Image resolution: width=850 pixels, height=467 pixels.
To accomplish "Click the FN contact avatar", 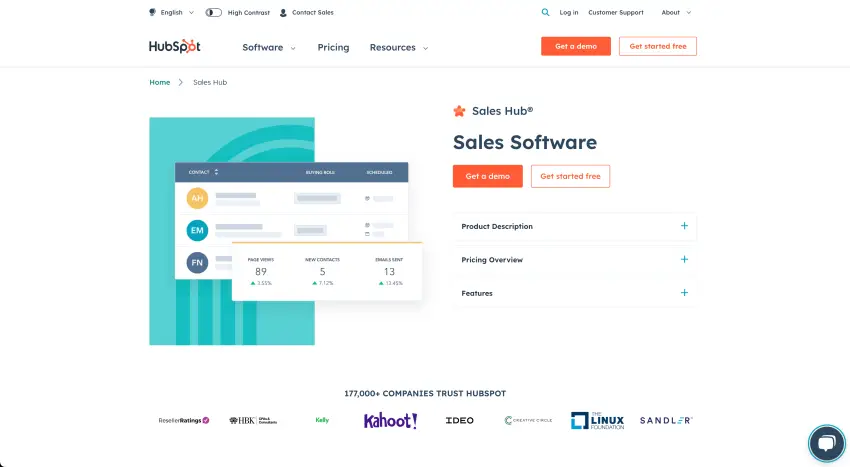I will pyautogui.click(x=197, y=263).
